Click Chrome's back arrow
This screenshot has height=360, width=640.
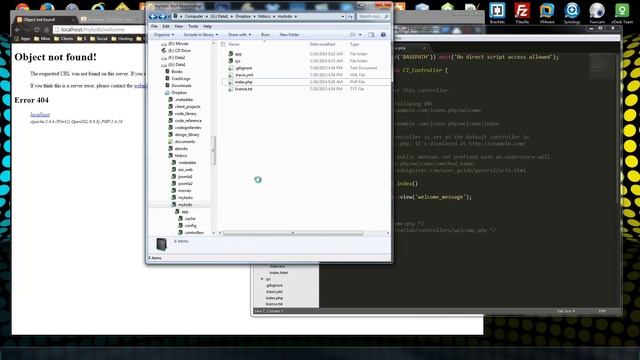(x=17, y=30)
